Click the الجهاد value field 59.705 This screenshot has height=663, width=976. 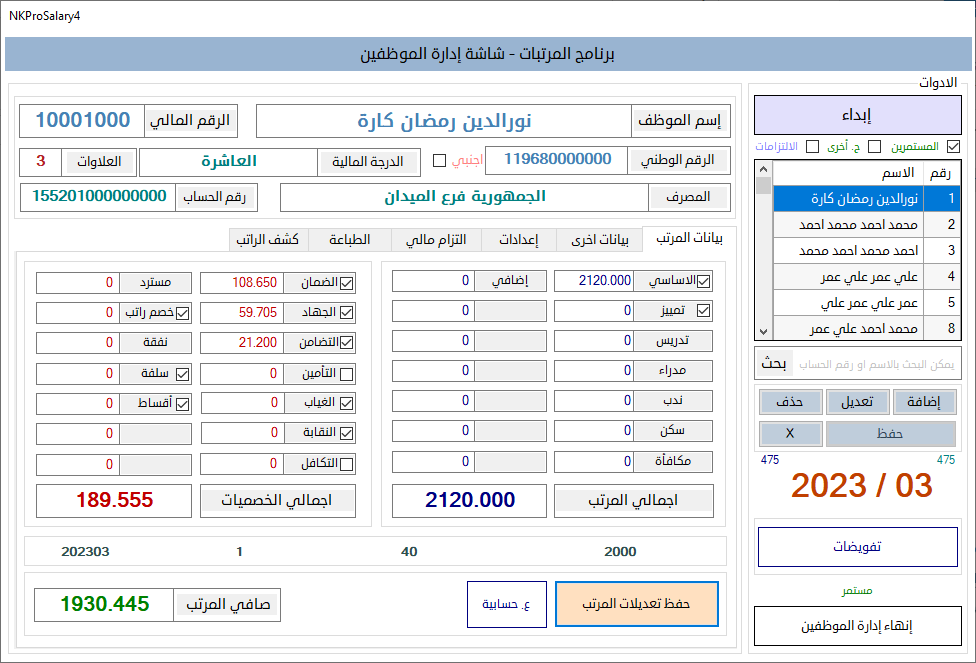[x=242, y=313]
